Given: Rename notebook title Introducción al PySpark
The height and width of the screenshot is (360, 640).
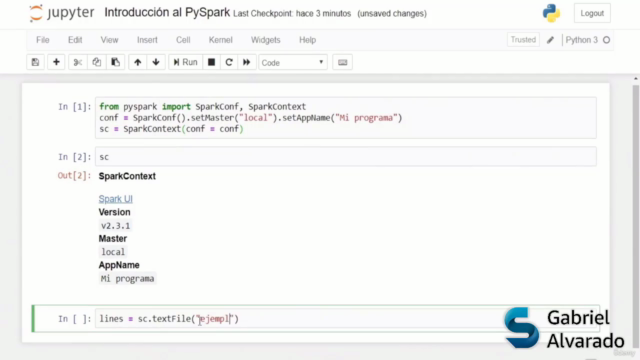Looking at the screenshot, I should tap(167, 13).
